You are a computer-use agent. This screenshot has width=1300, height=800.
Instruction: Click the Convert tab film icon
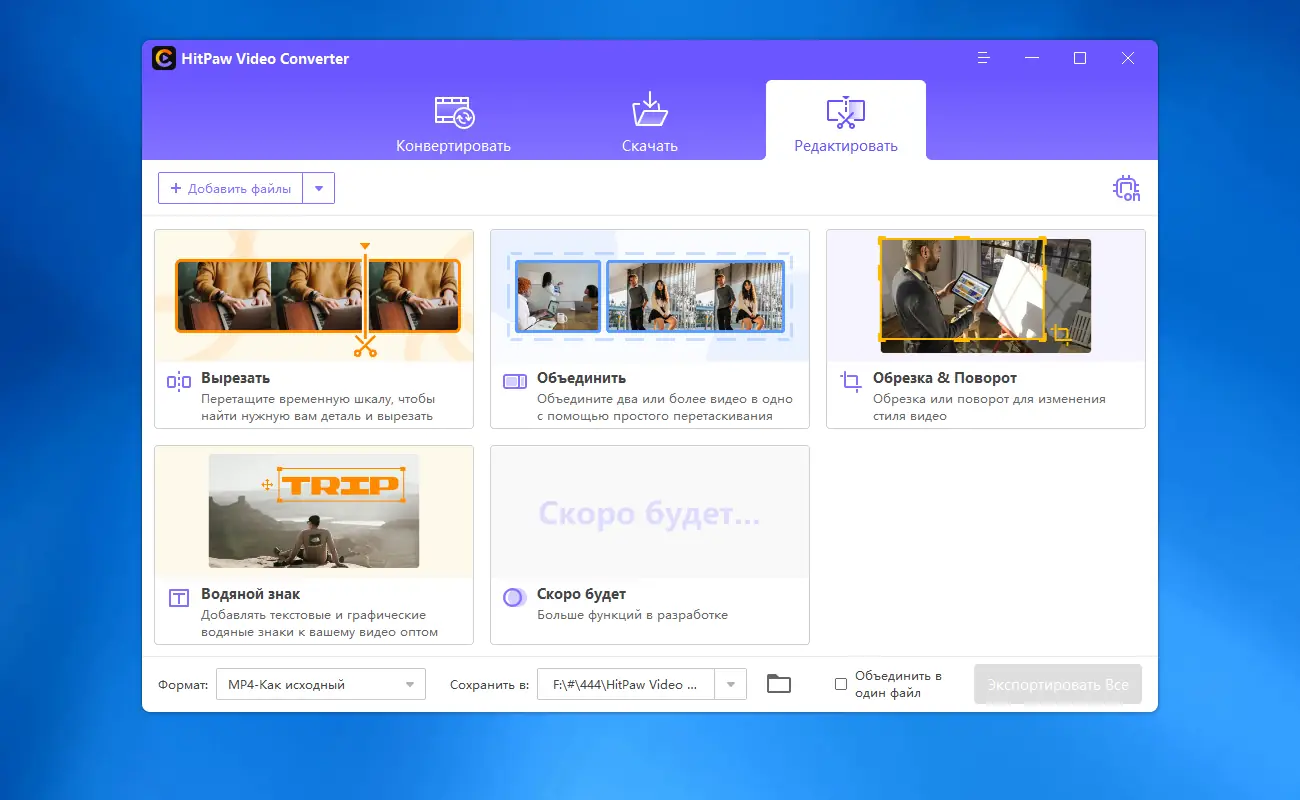(454, 112)
